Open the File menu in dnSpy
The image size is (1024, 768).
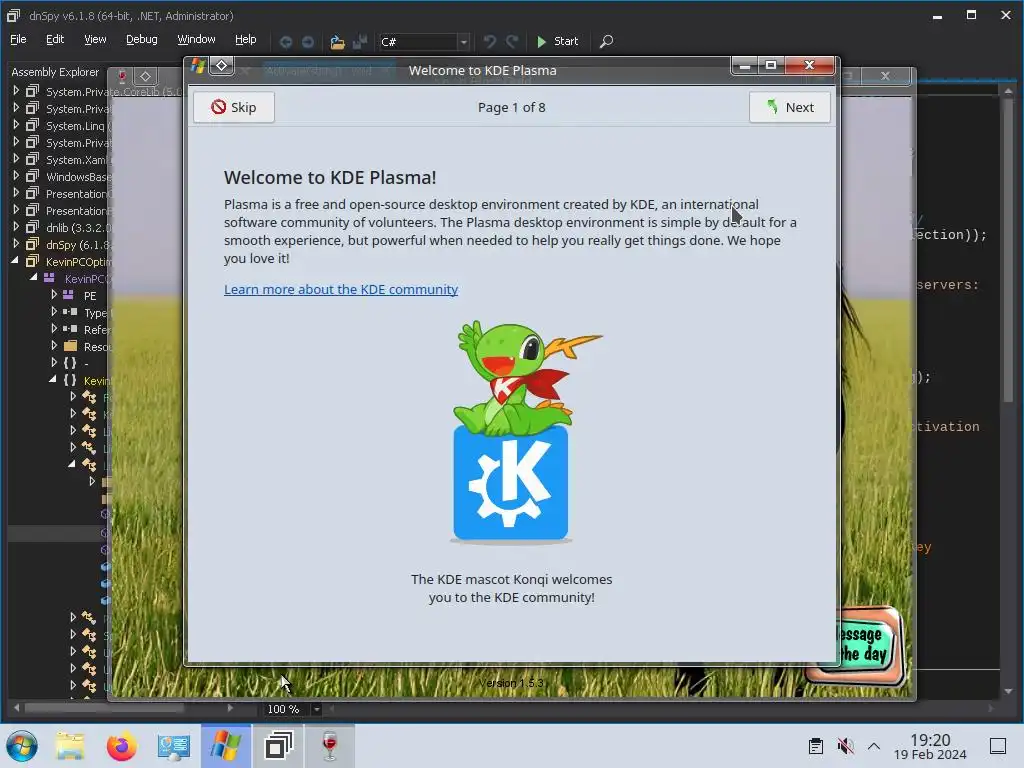click(x=18, y=39)
